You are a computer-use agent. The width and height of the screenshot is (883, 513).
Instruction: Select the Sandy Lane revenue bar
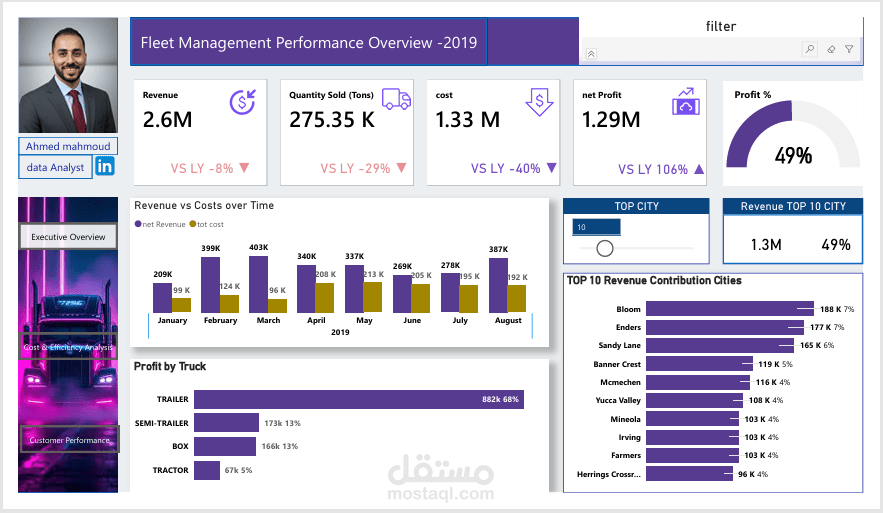pyautogui.click(x=720, y=345)
